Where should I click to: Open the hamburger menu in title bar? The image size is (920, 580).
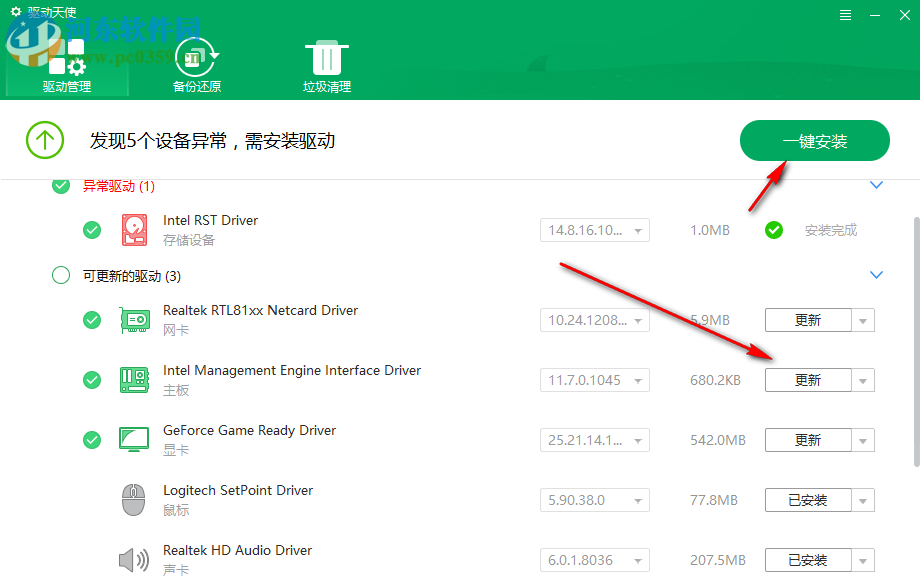pos(845,14)
